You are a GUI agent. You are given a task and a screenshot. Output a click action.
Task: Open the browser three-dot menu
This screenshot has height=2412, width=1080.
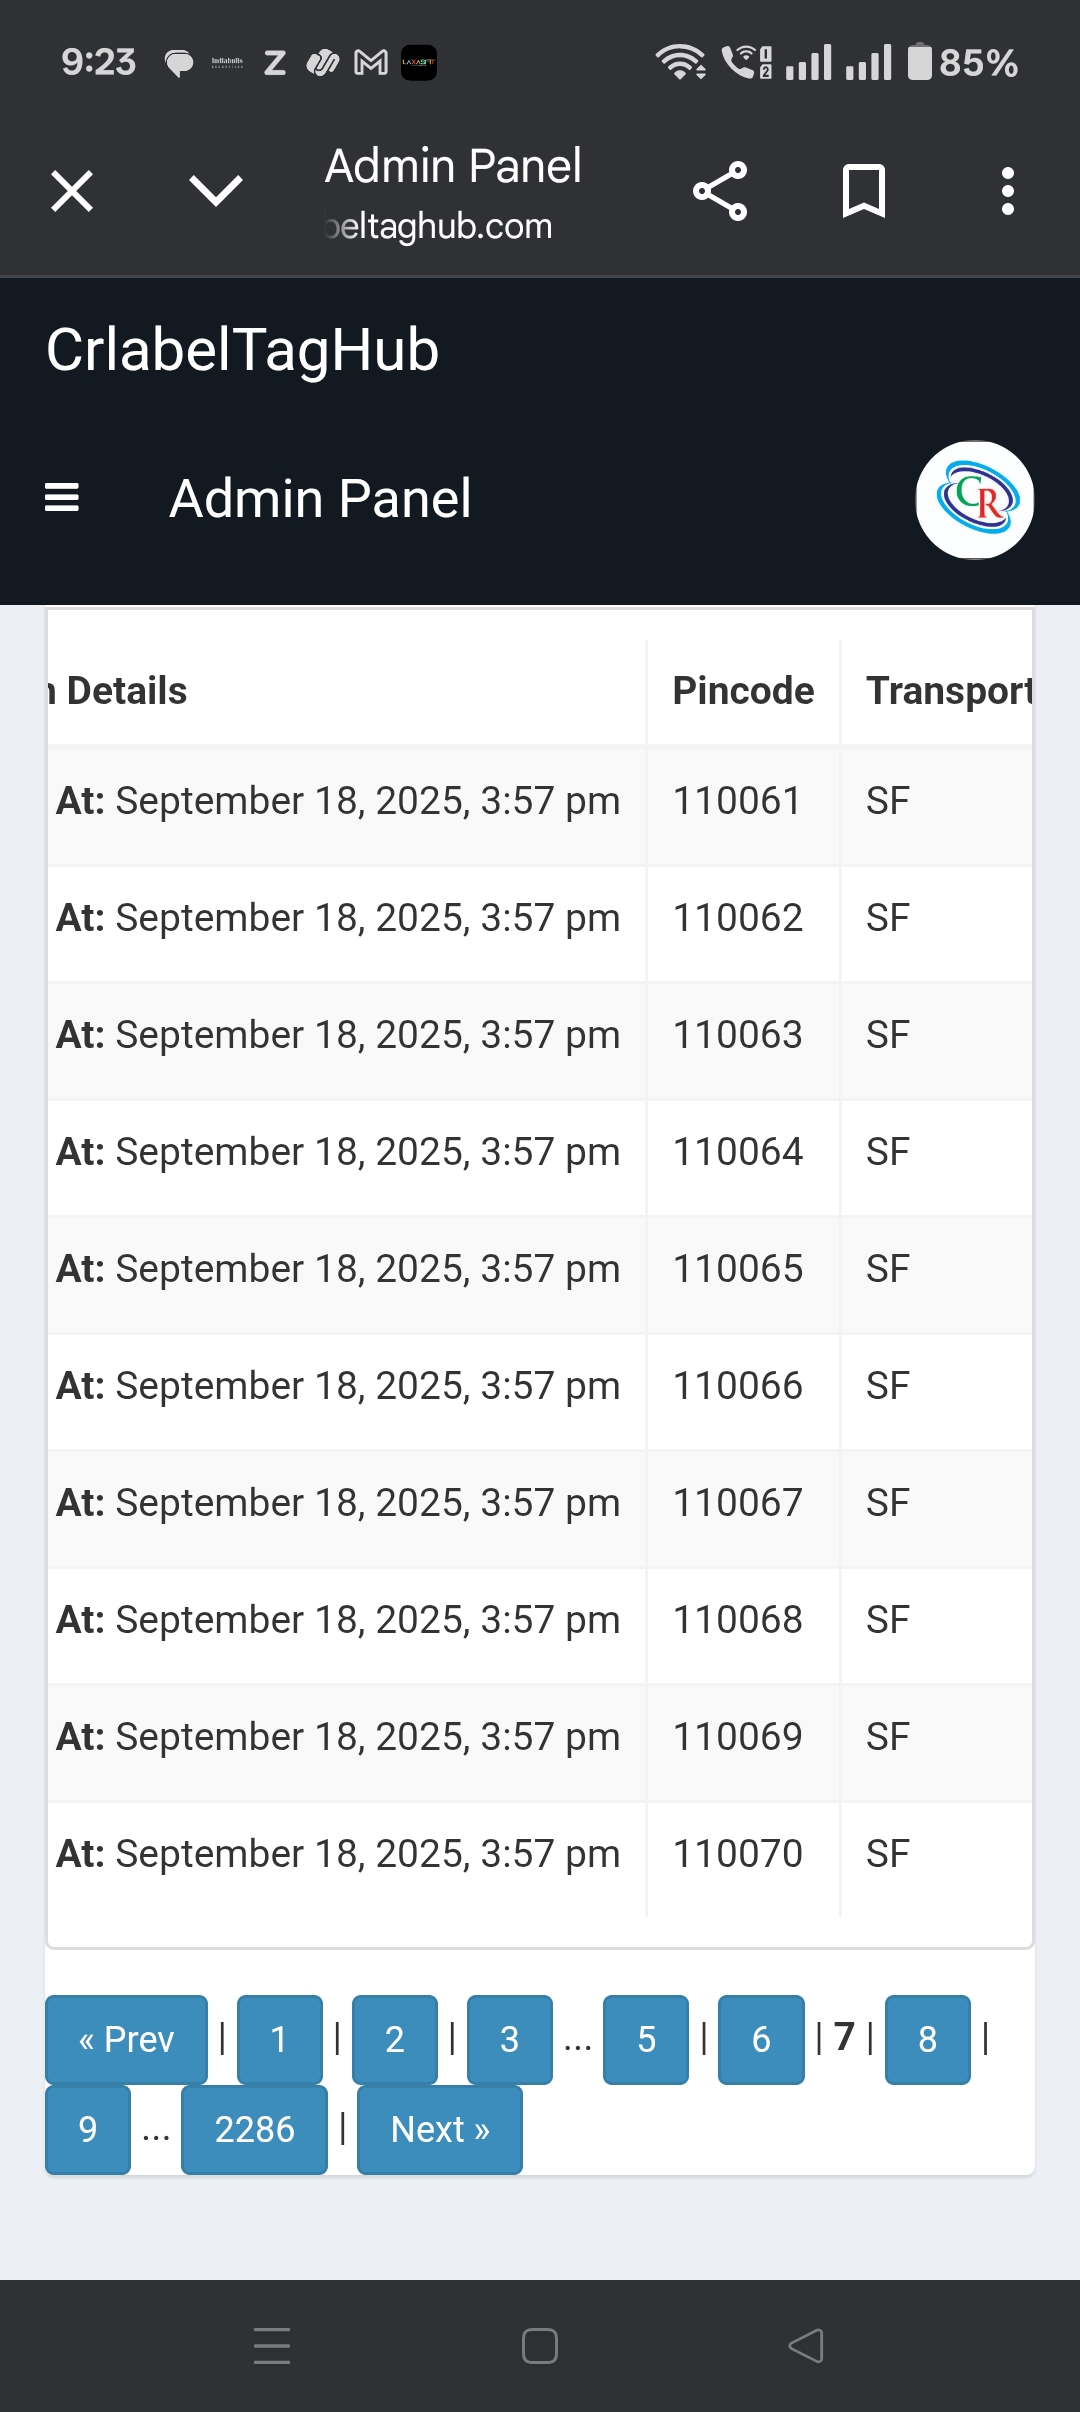pos(1008,191)
